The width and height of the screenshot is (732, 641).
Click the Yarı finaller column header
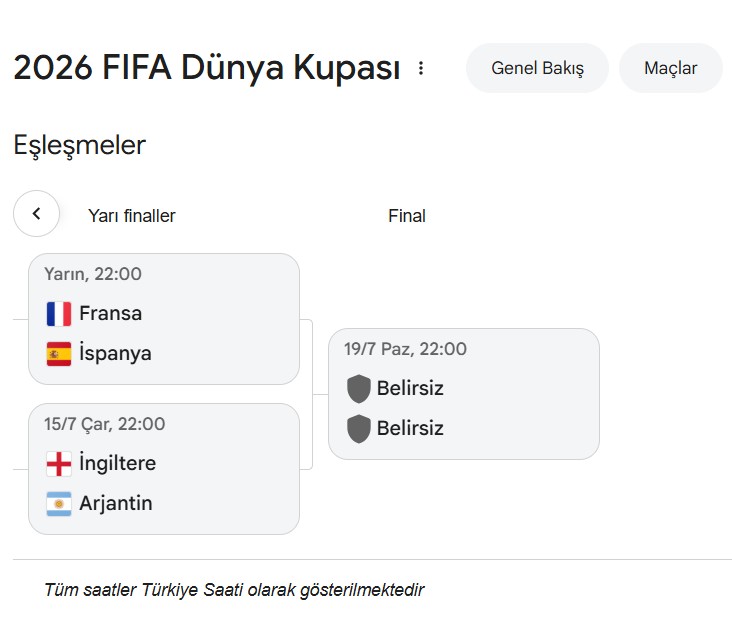[132, 216]
